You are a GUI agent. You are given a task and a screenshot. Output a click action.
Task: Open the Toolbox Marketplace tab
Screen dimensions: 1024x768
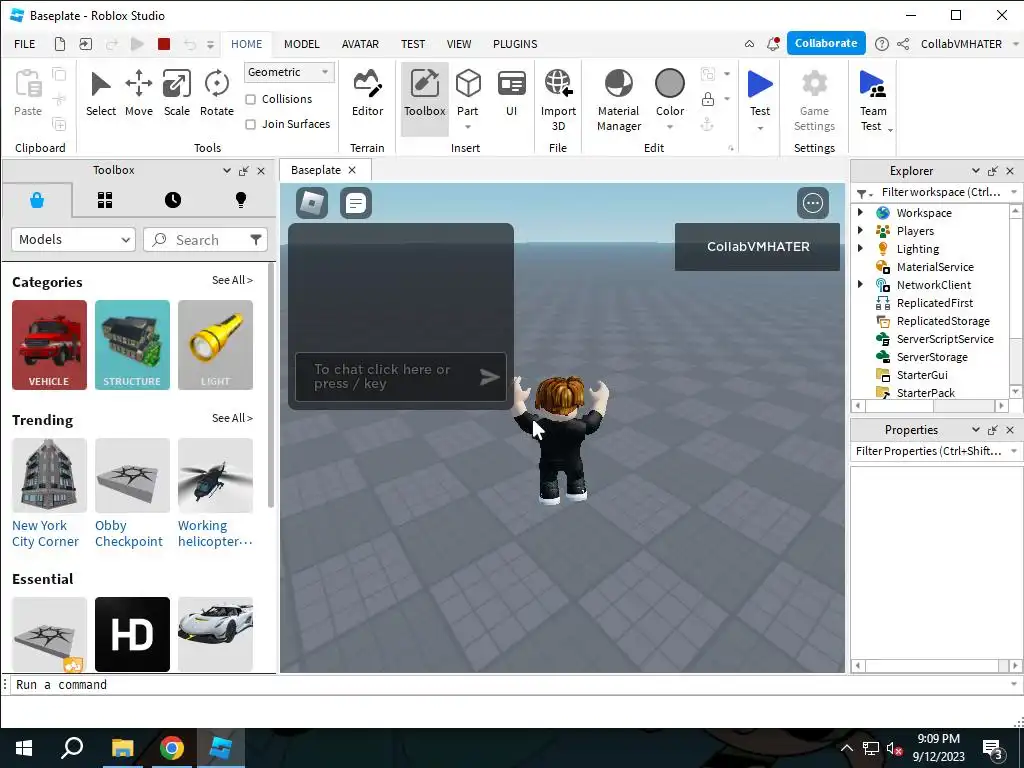[x=37, y=200]
